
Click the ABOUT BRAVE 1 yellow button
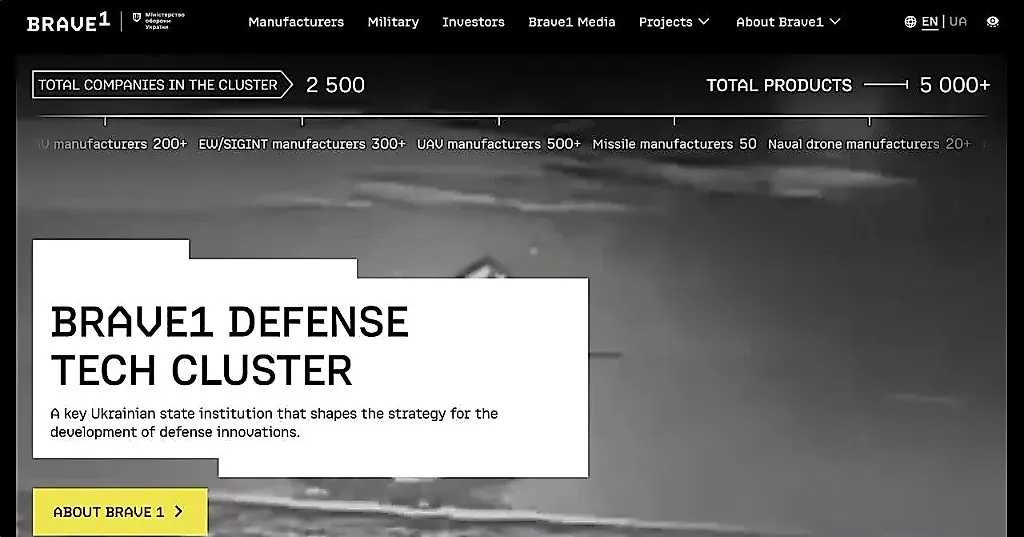tap(120, 512)
